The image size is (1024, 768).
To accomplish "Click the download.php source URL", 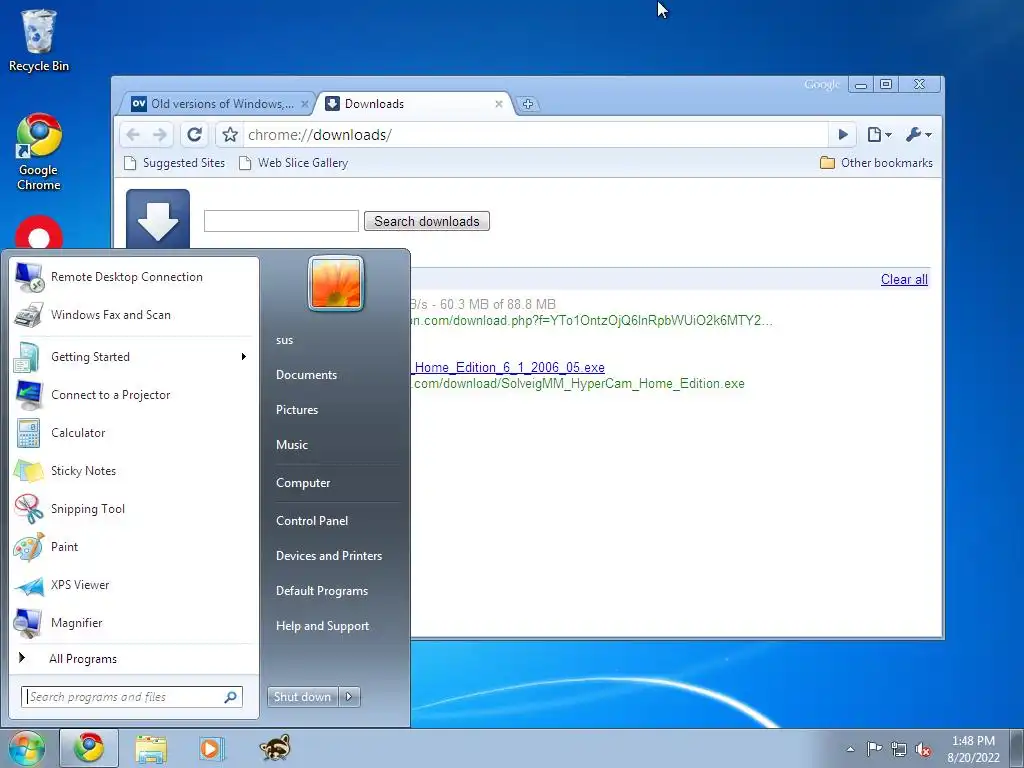I will coord(592,321).
